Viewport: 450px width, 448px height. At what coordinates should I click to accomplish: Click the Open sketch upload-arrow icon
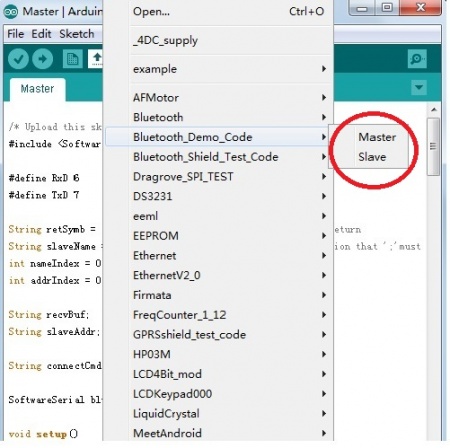click(x=95, y=59)
